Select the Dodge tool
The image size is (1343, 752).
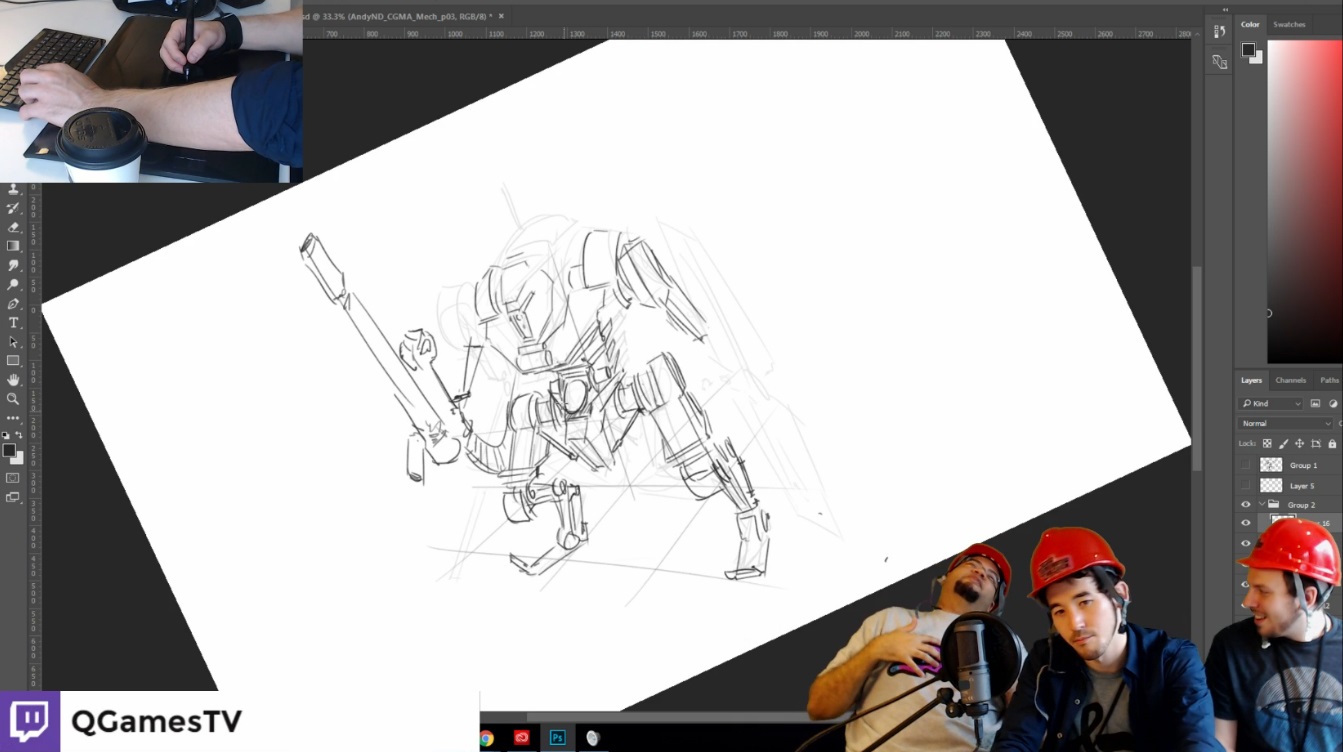click(13, 284)
